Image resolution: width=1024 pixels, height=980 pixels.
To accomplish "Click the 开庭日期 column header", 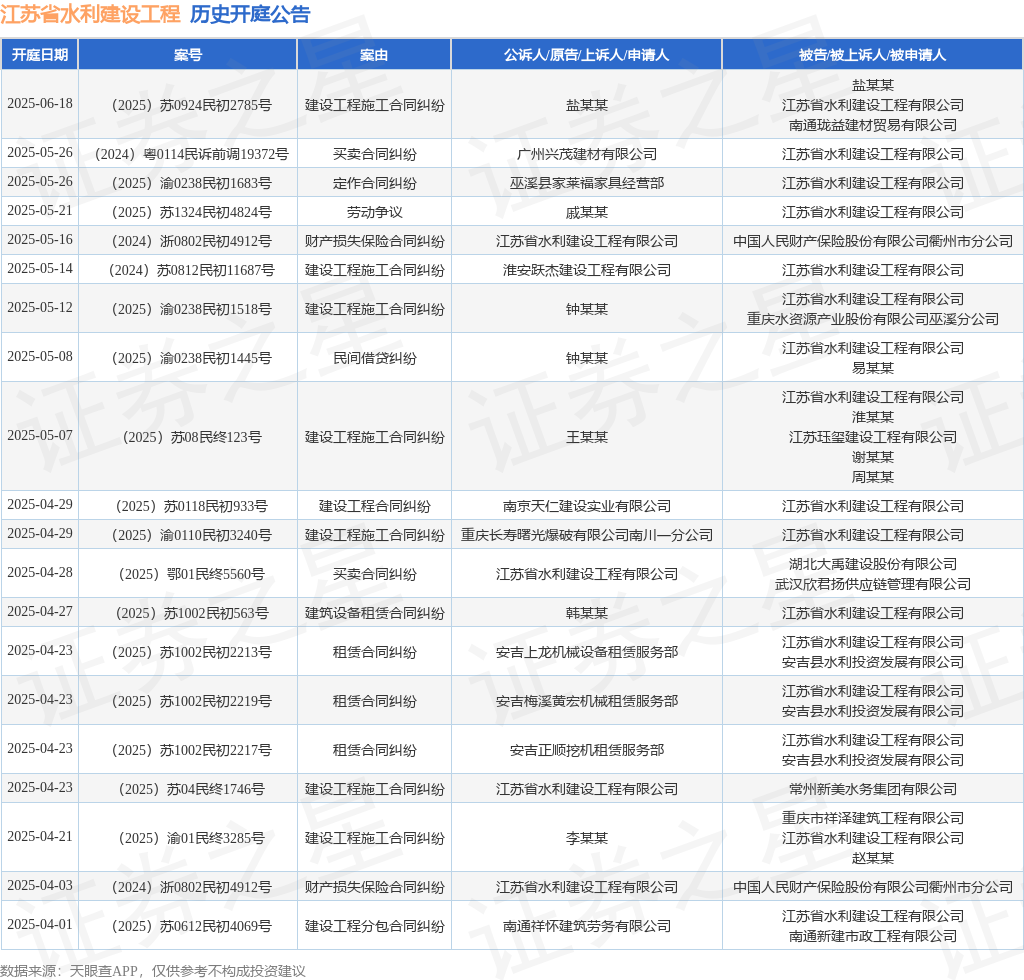I will (40, 55).
